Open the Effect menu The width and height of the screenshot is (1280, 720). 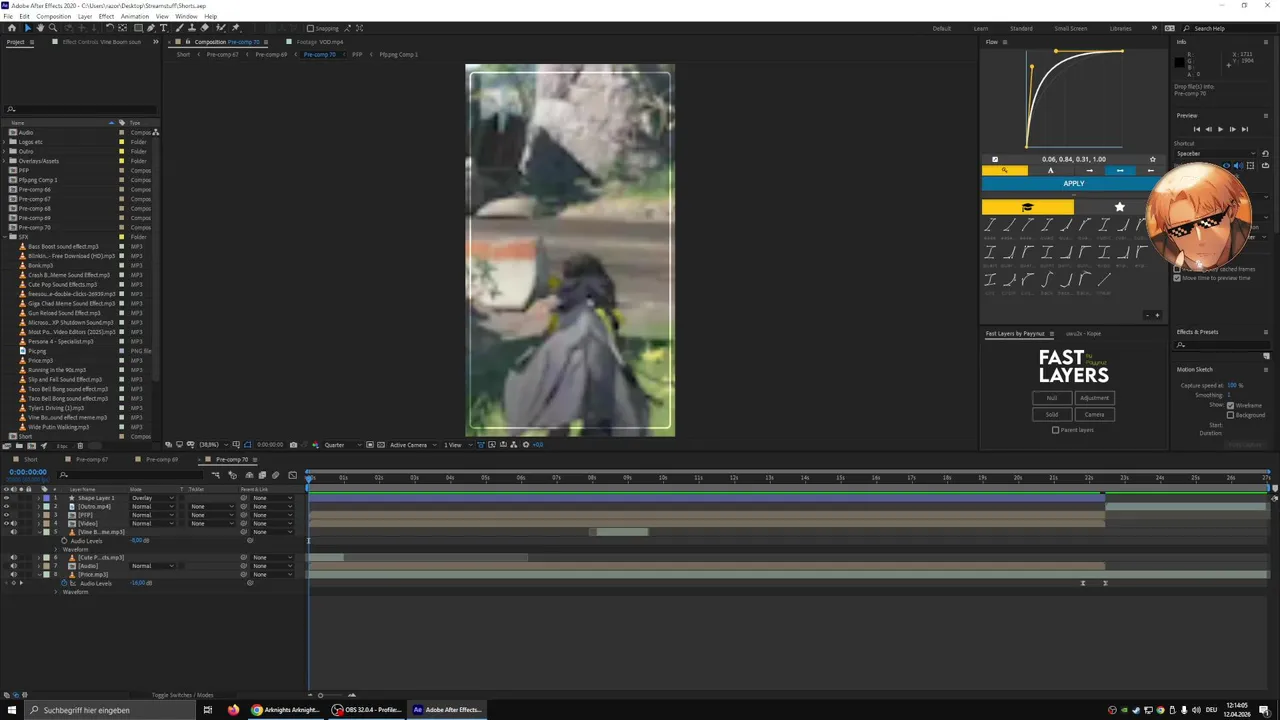click(x=106, y=16)
